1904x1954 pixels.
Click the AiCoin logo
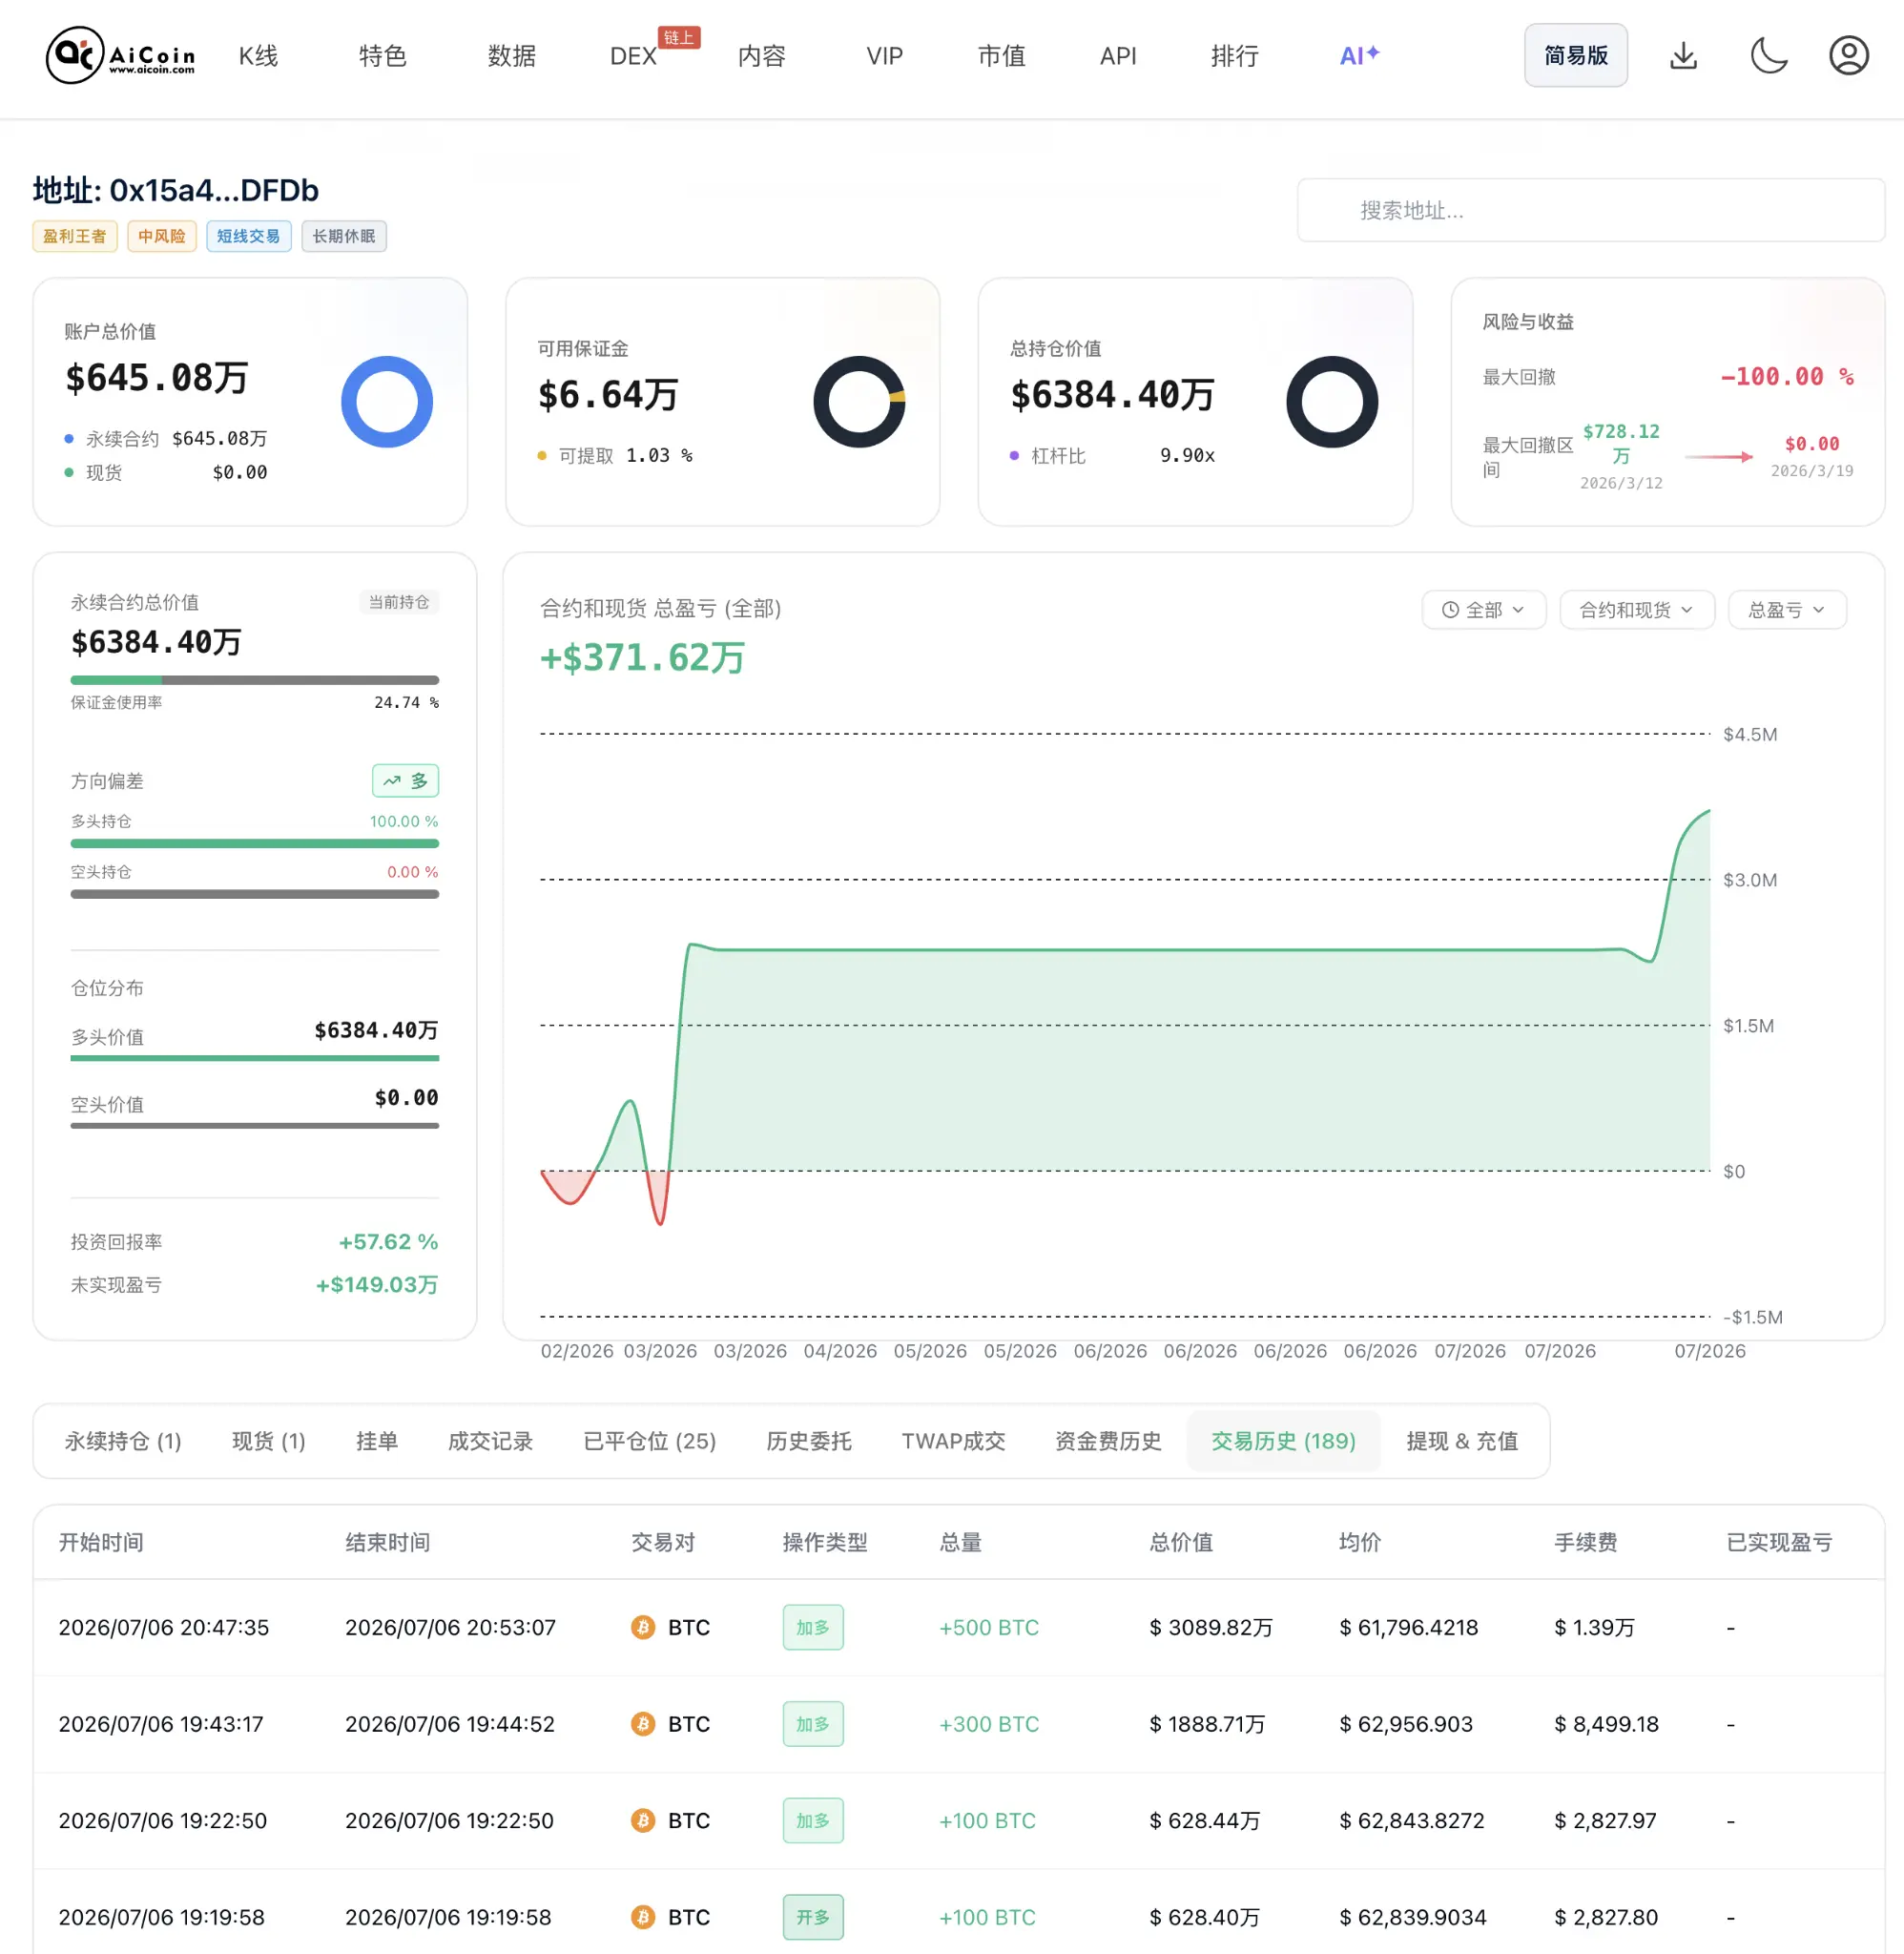pos(121,55)
